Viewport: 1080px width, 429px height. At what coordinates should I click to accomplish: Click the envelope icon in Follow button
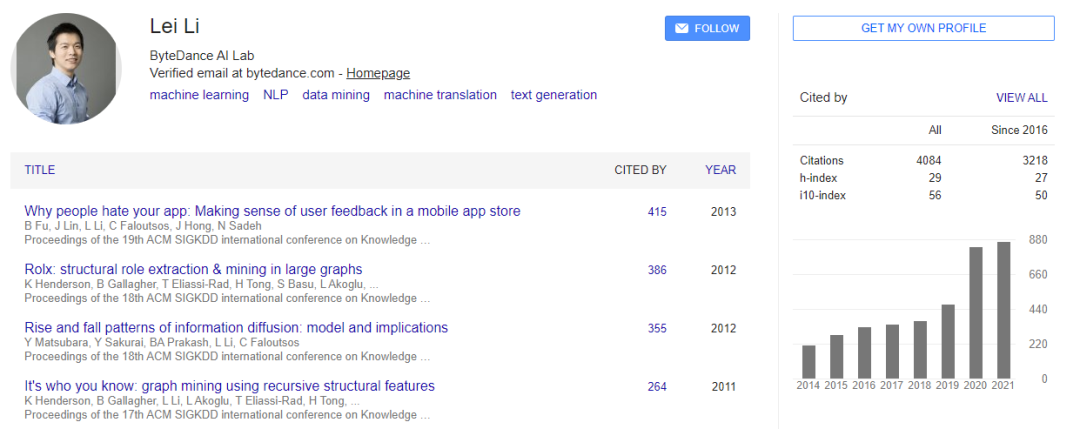(x=681, y=28)
